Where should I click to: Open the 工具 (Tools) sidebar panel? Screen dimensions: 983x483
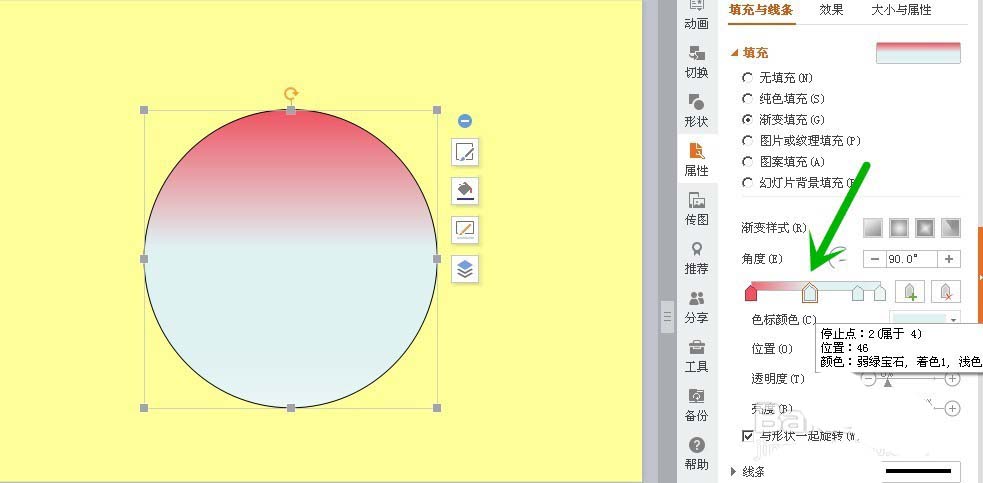(696, 356)
